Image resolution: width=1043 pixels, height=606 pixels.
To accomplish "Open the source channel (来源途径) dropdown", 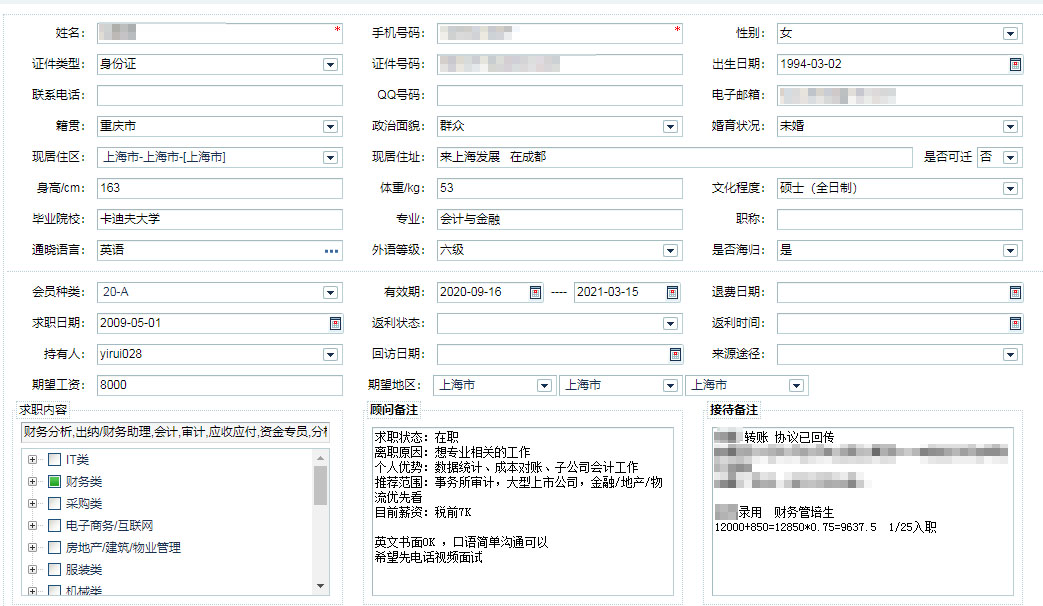I will tap(1010, 355).
